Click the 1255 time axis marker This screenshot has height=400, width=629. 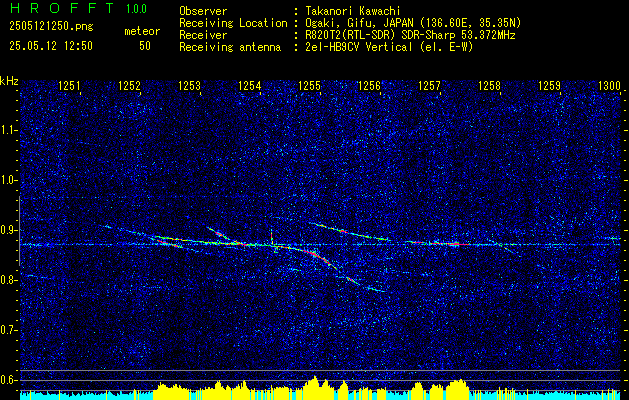point(310,85)
